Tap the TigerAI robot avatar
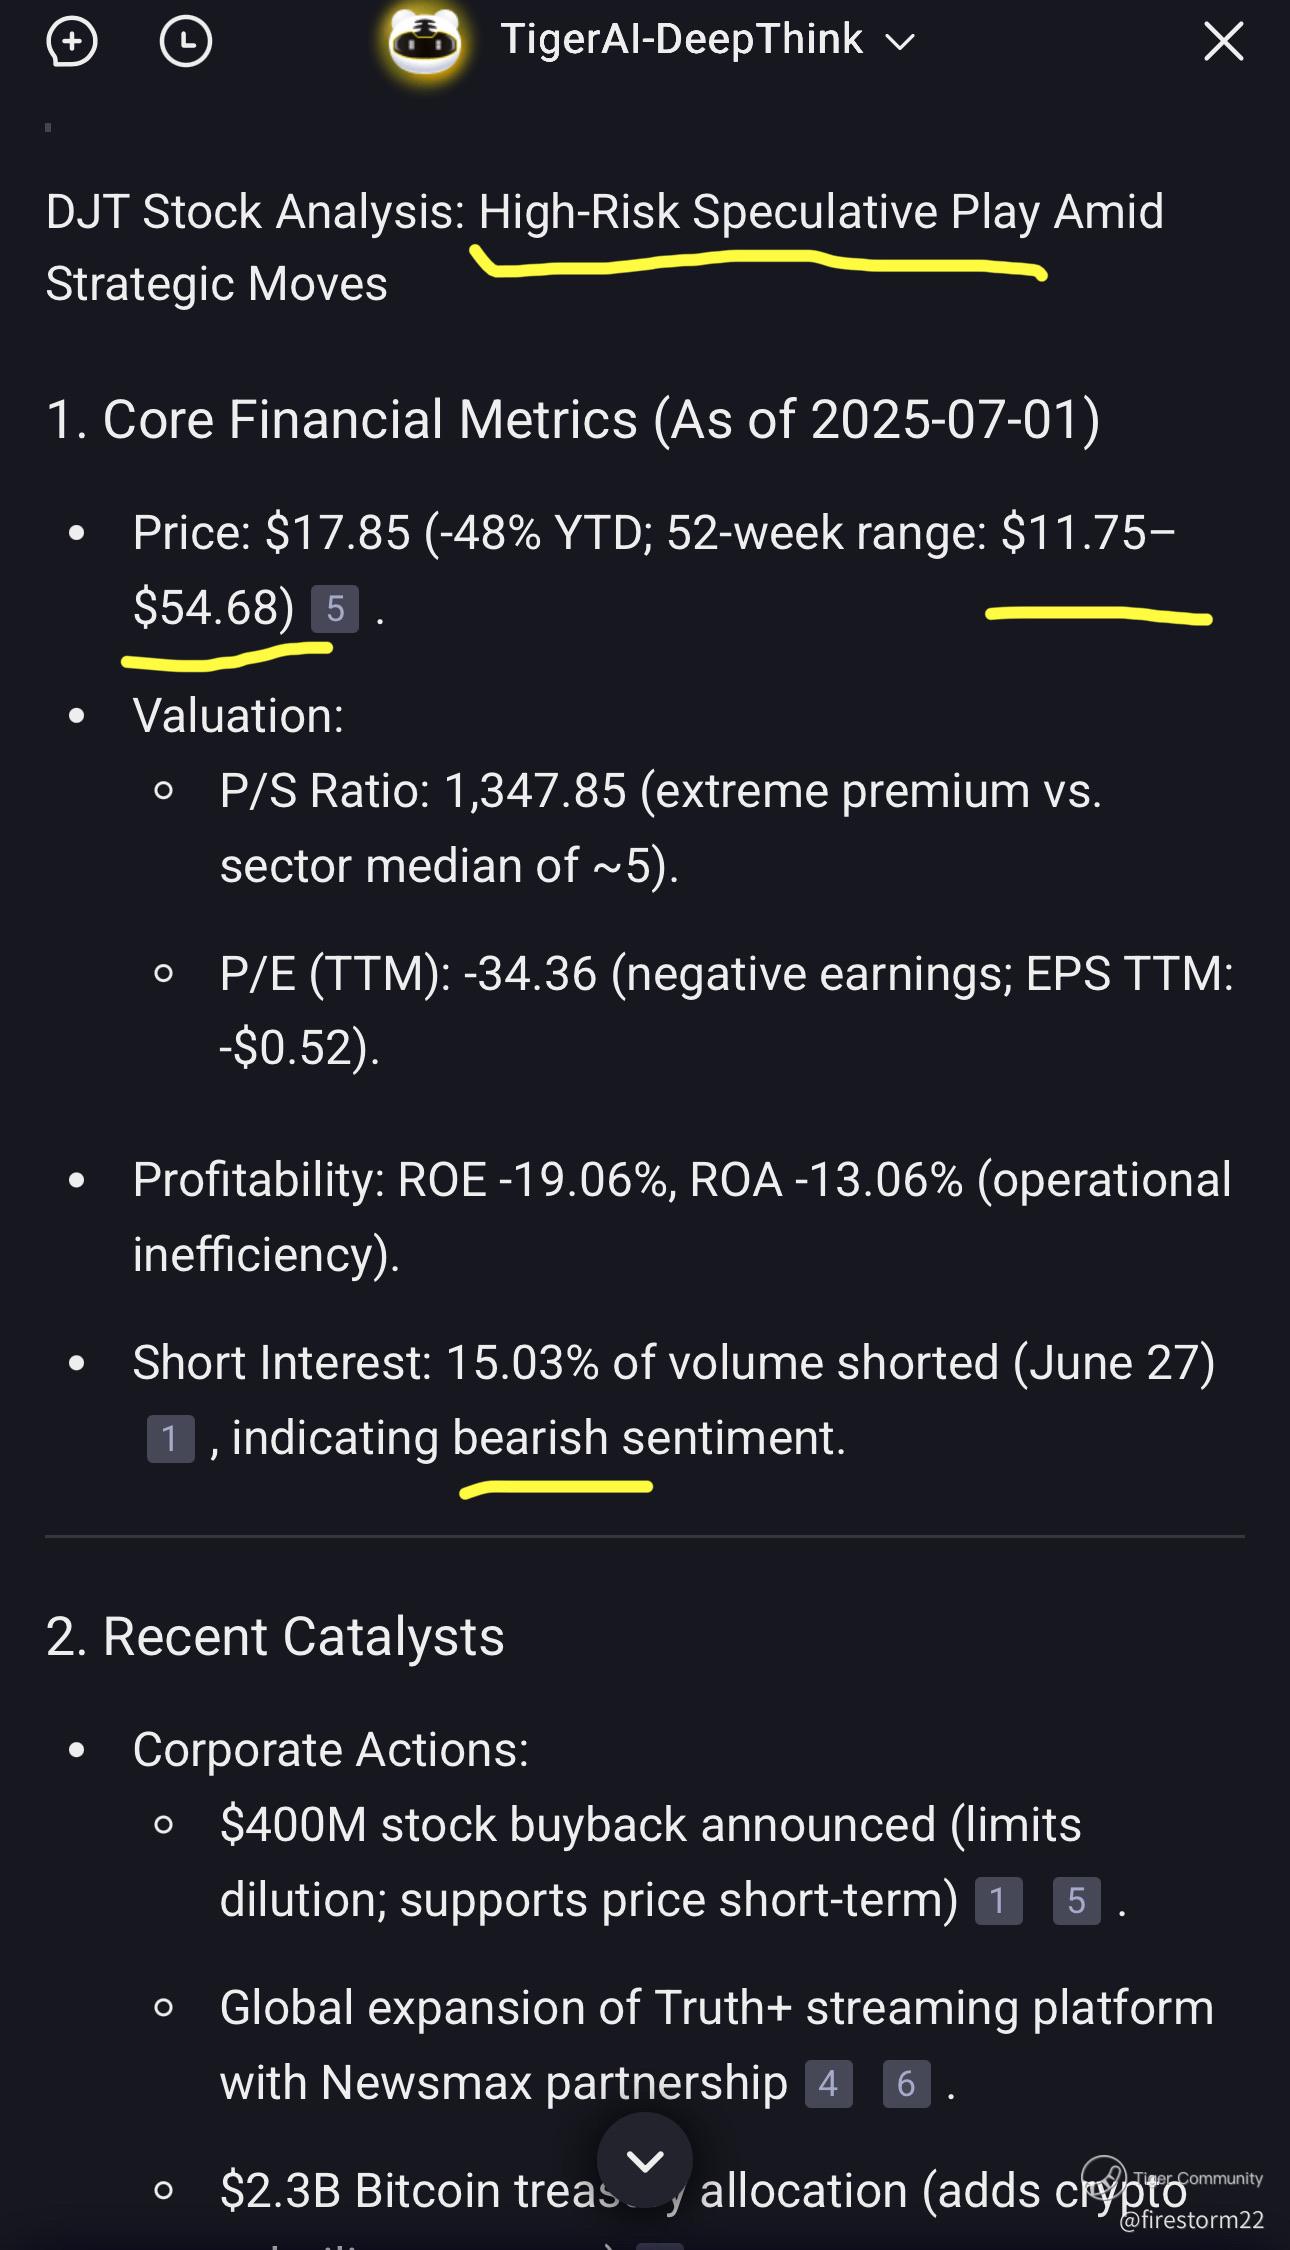Screen dimensions: 1290x2250 (x=426, y=42)
